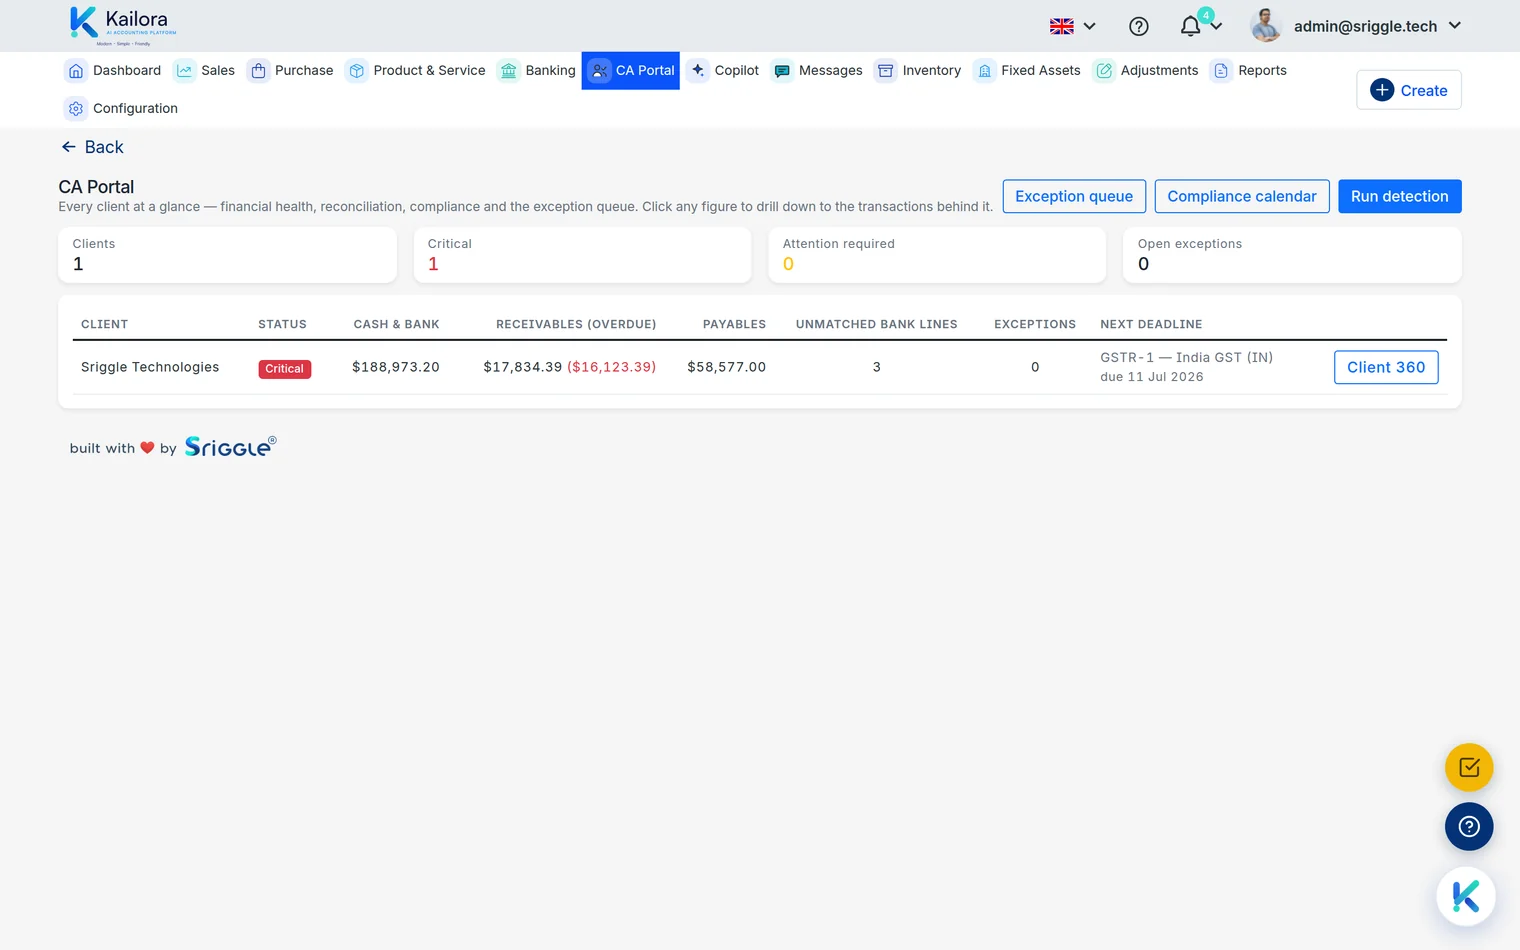1520x950 pixels.
Task: Open Client 360 for Sriggle Technologies
Action: (x=1386, y=367)
